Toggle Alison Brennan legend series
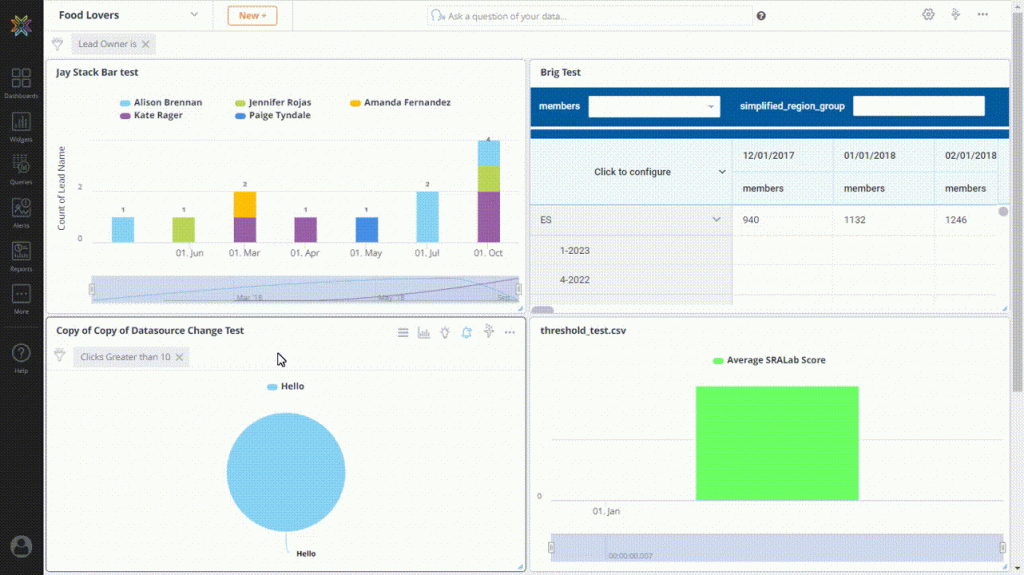Image resolution: width=1024 pixels, height=575 pixels. click(161, 103)
